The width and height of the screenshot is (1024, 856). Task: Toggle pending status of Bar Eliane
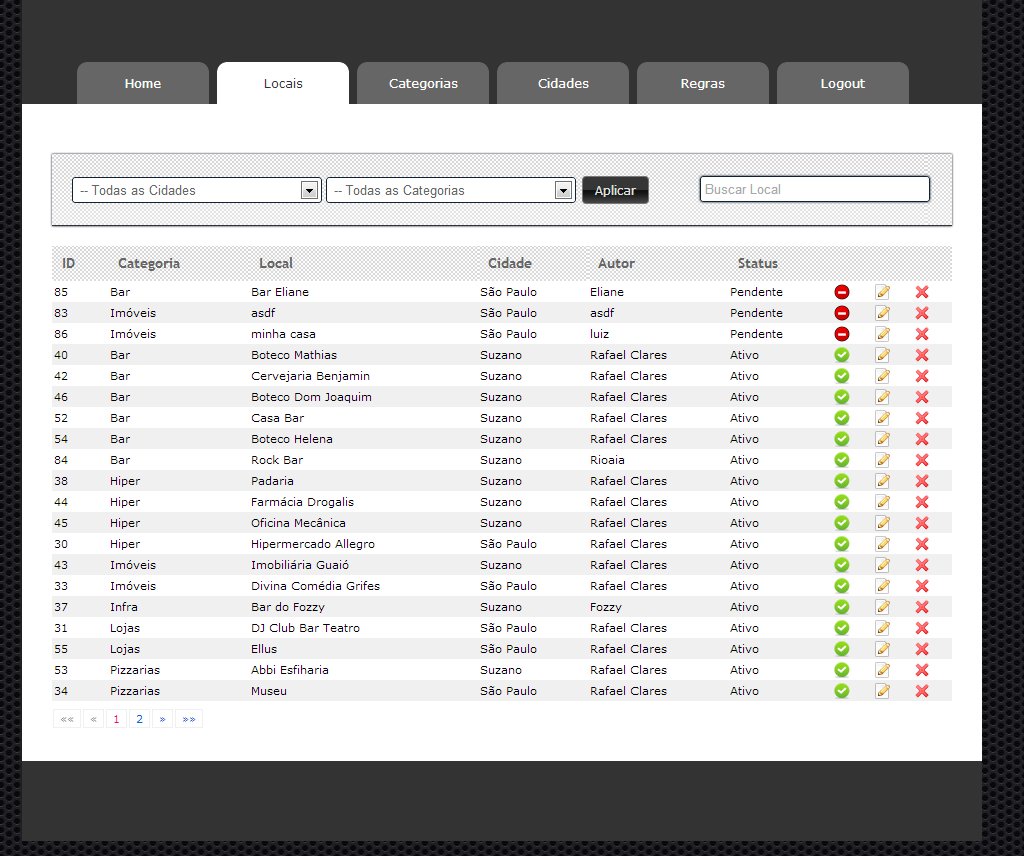pos(842,292)
